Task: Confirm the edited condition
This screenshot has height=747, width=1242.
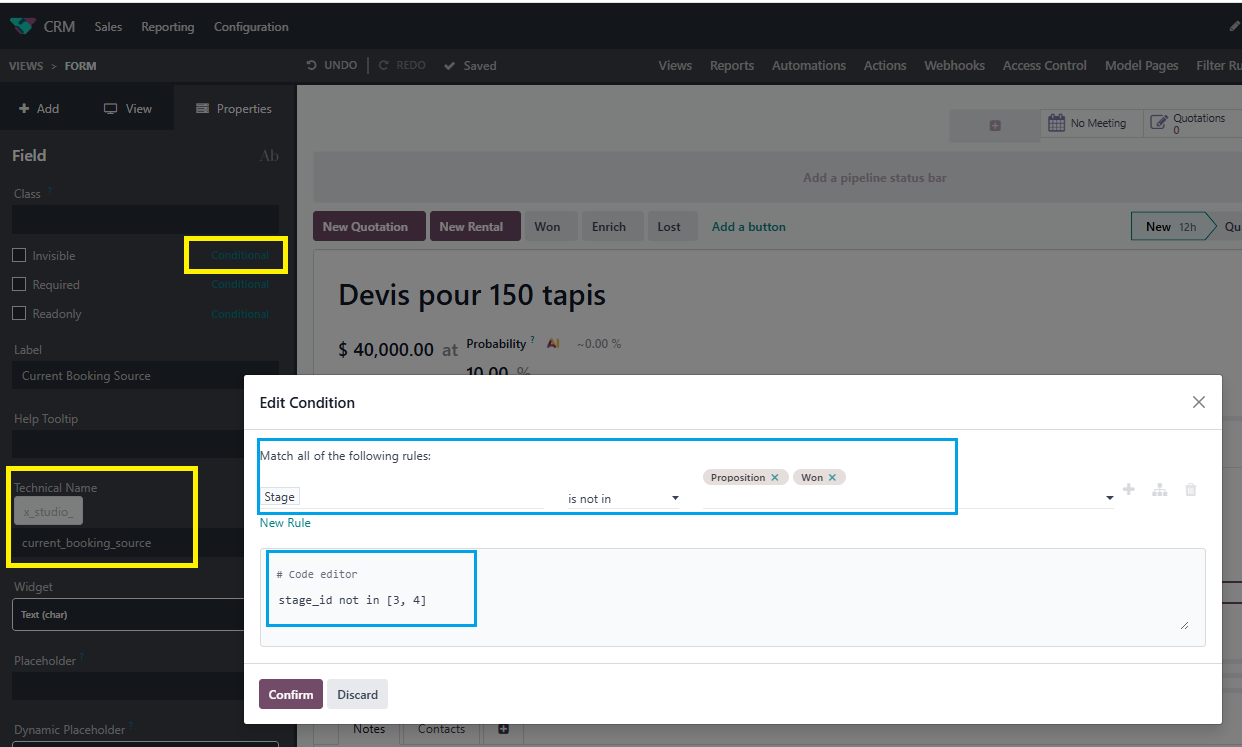Action: click(291, 694)
